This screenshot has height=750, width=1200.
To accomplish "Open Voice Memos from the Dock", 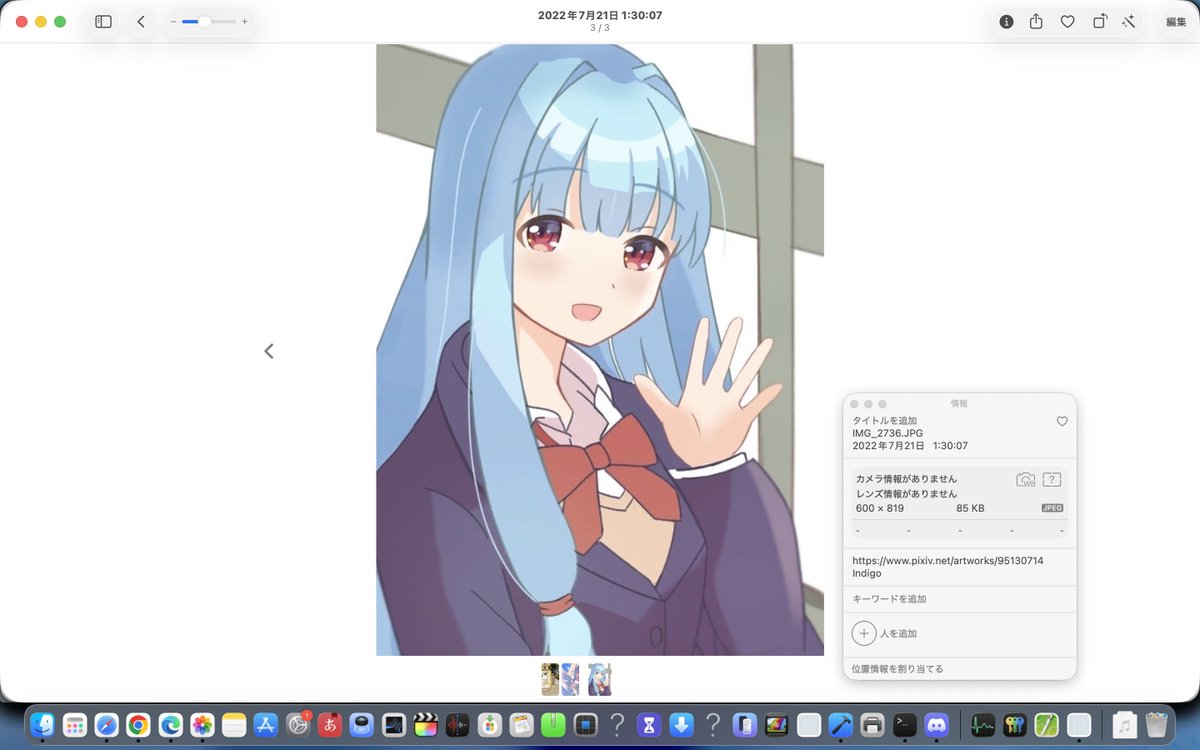I will click(x=458, y=724).
